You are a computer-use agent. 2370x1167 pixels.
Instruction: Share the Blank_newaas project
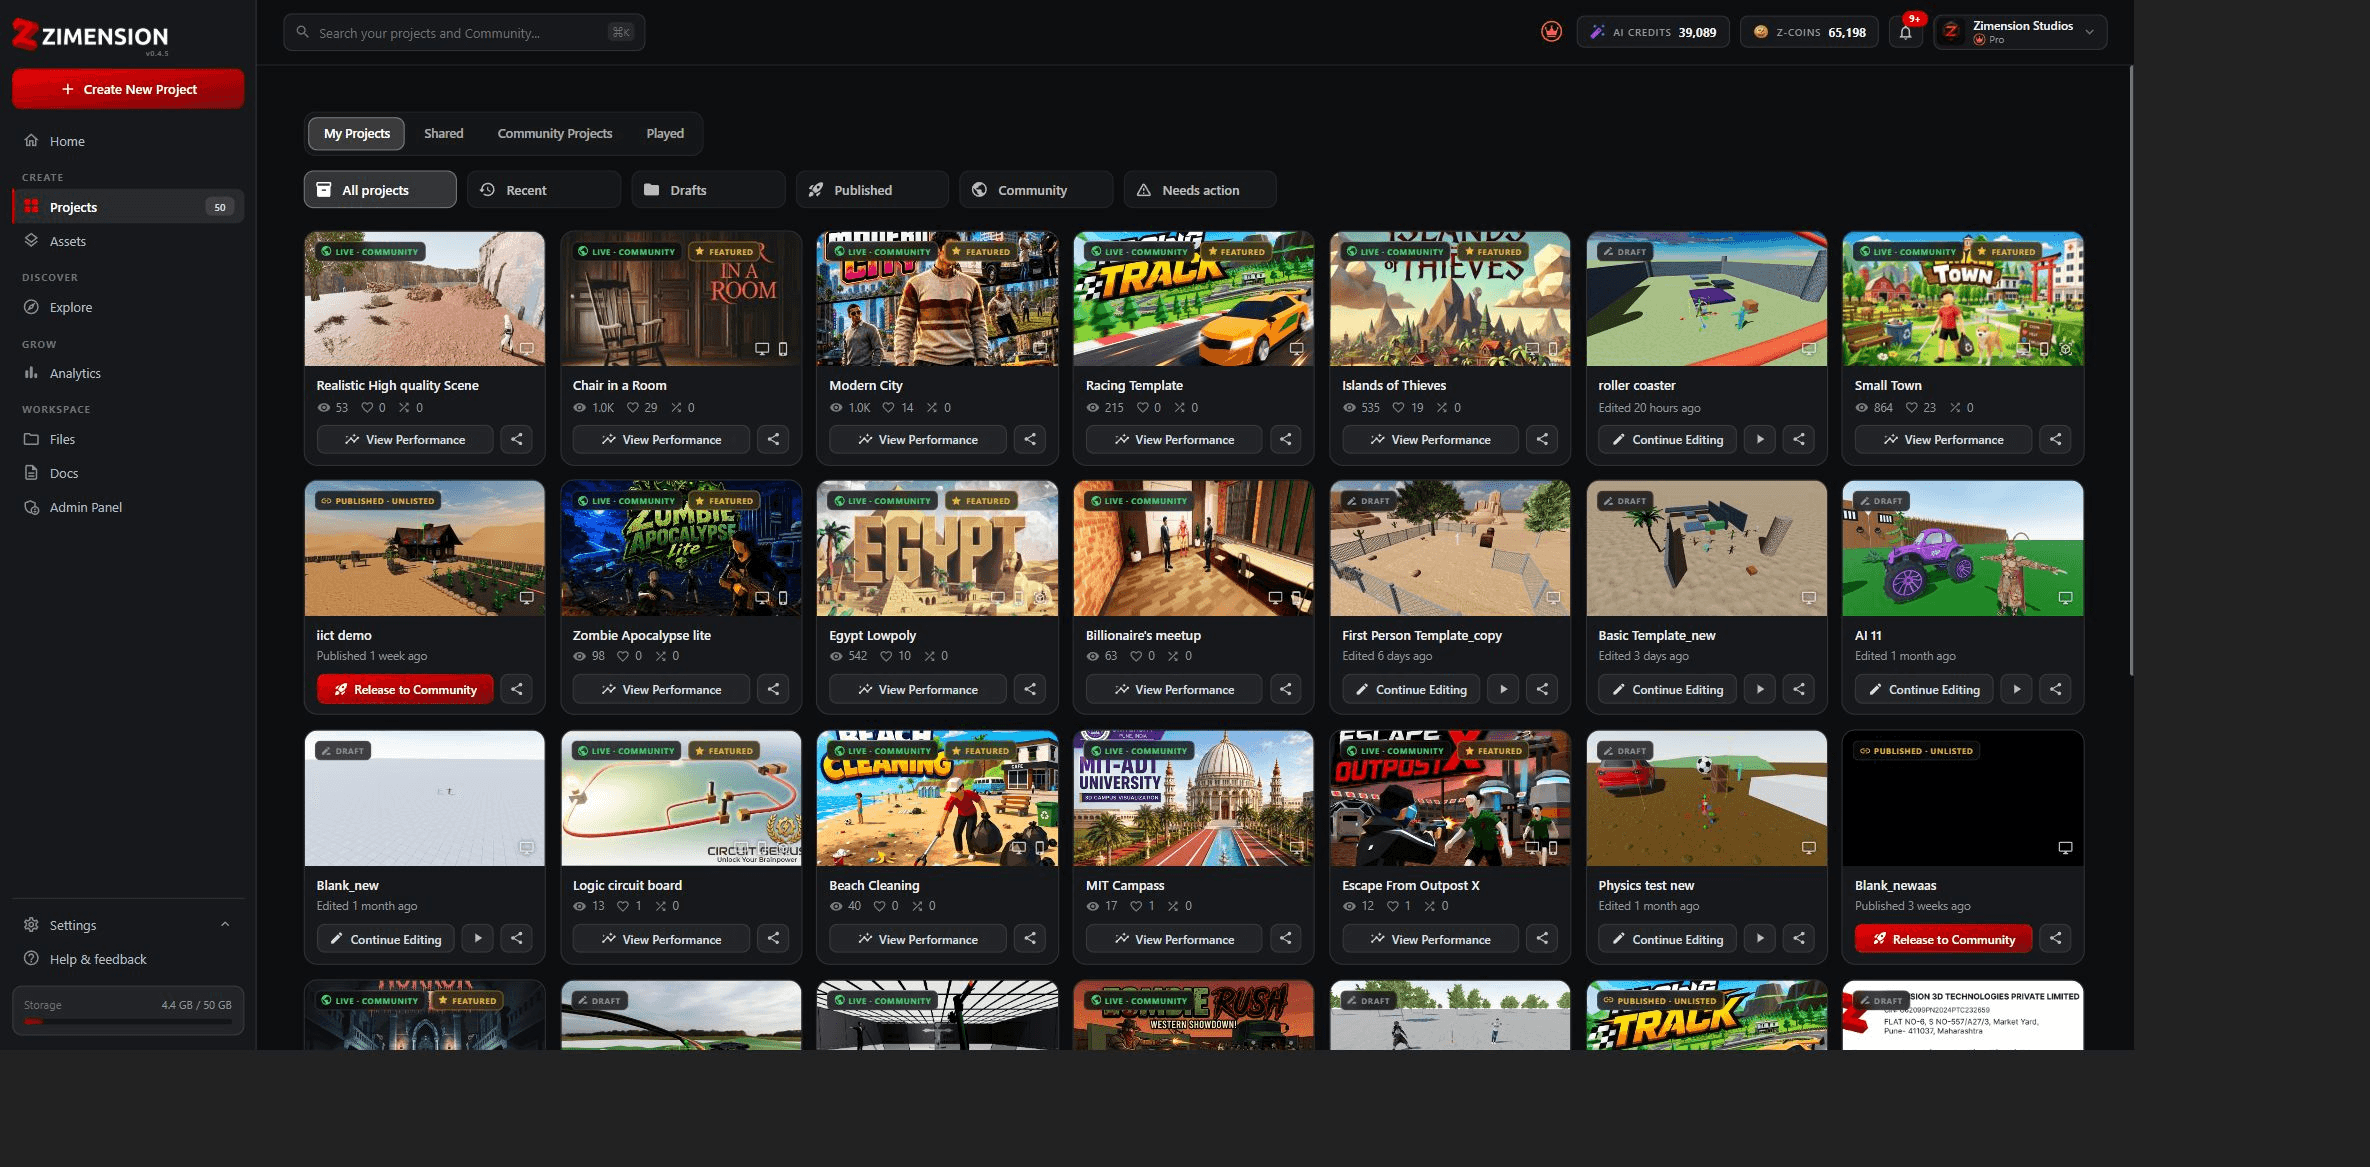(x=2055, y=938)
